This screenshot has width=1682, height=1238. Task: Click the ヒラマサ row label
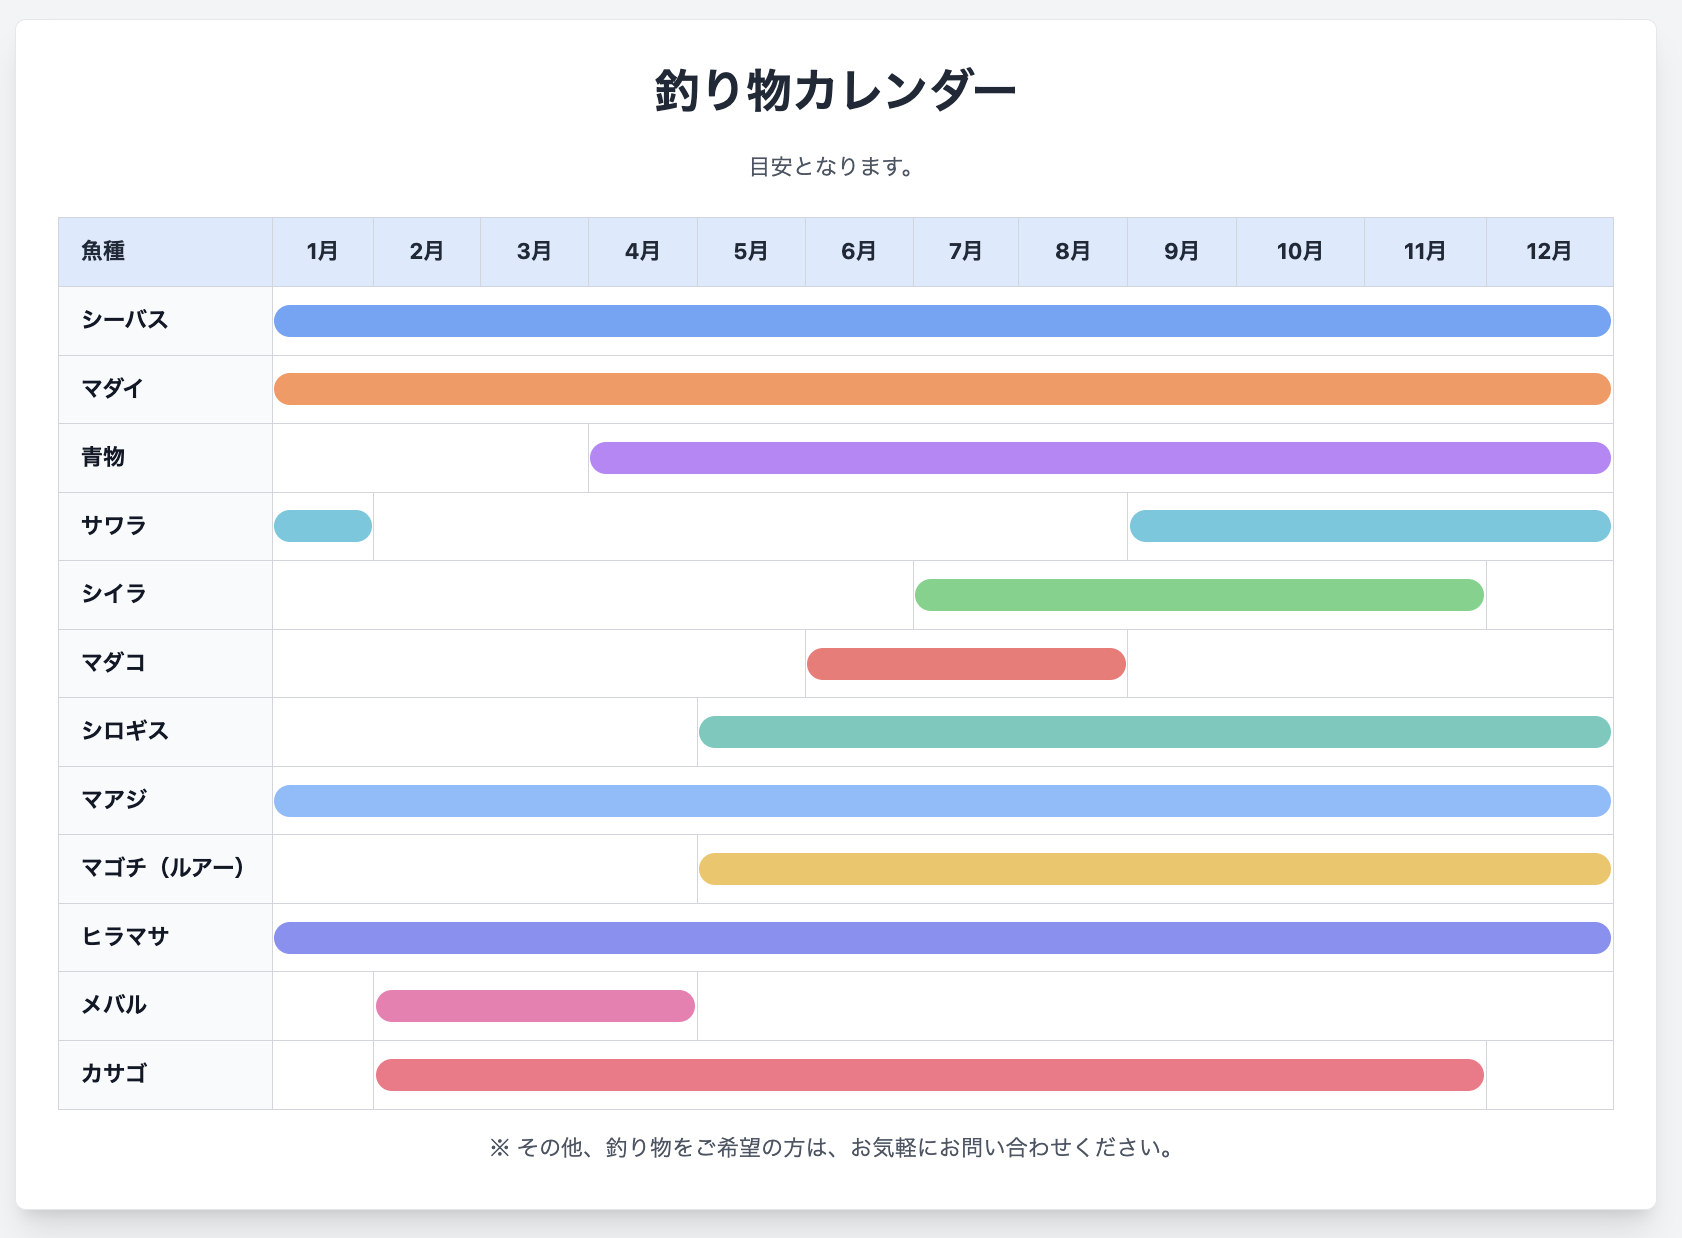pyautogui.click(x=125, y=937)
